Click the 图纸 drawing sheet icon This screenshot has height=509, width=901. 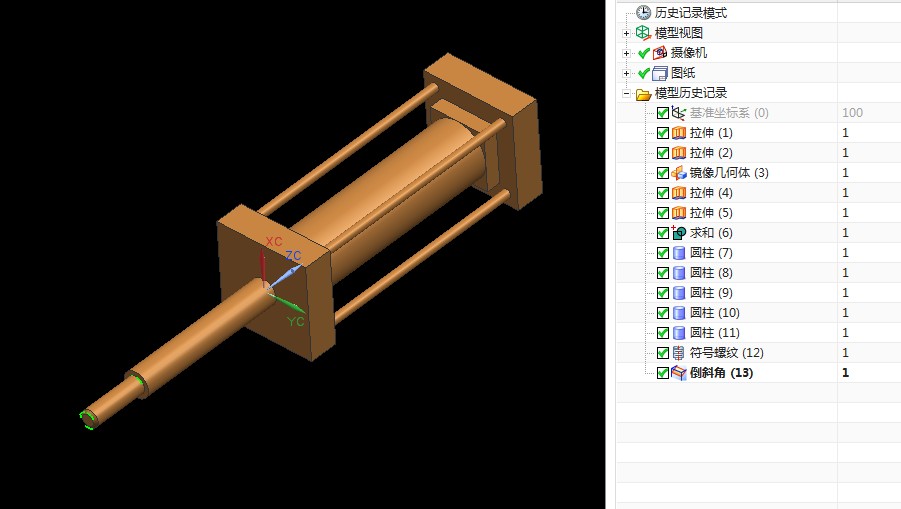(660, 73)
